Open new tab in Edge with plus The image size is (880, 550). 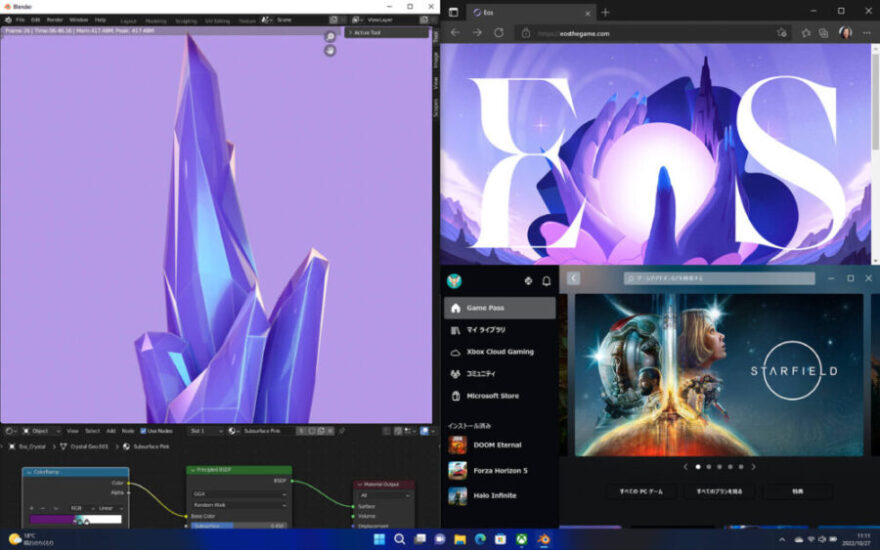click(605, 12)
